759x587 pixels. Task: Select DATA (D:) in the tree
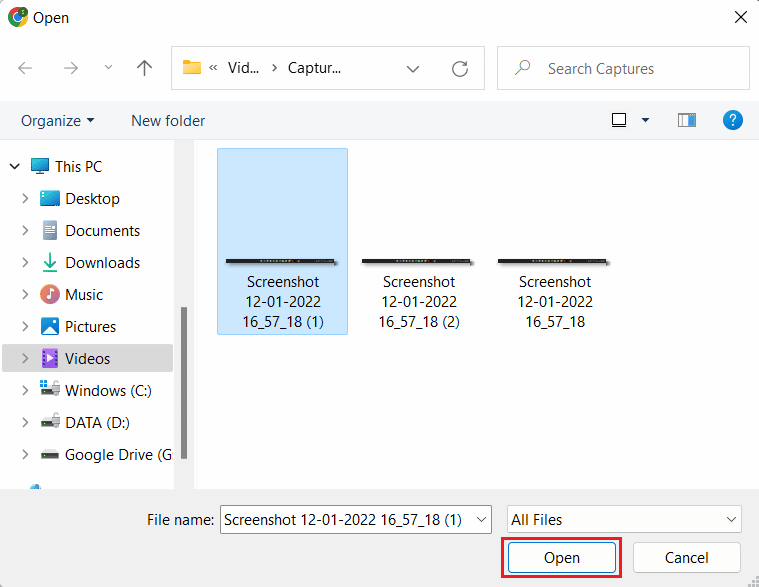tap(97, 422)
